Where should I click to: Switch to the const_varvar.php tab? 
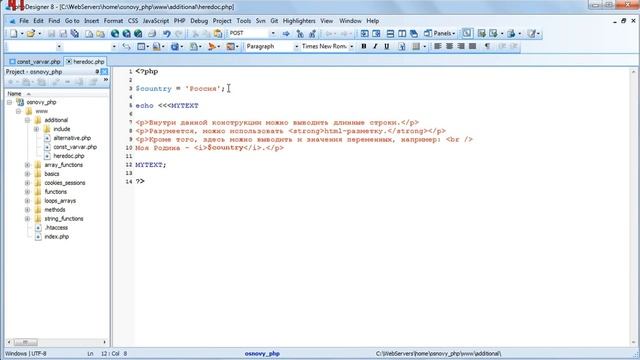(35, 62)
